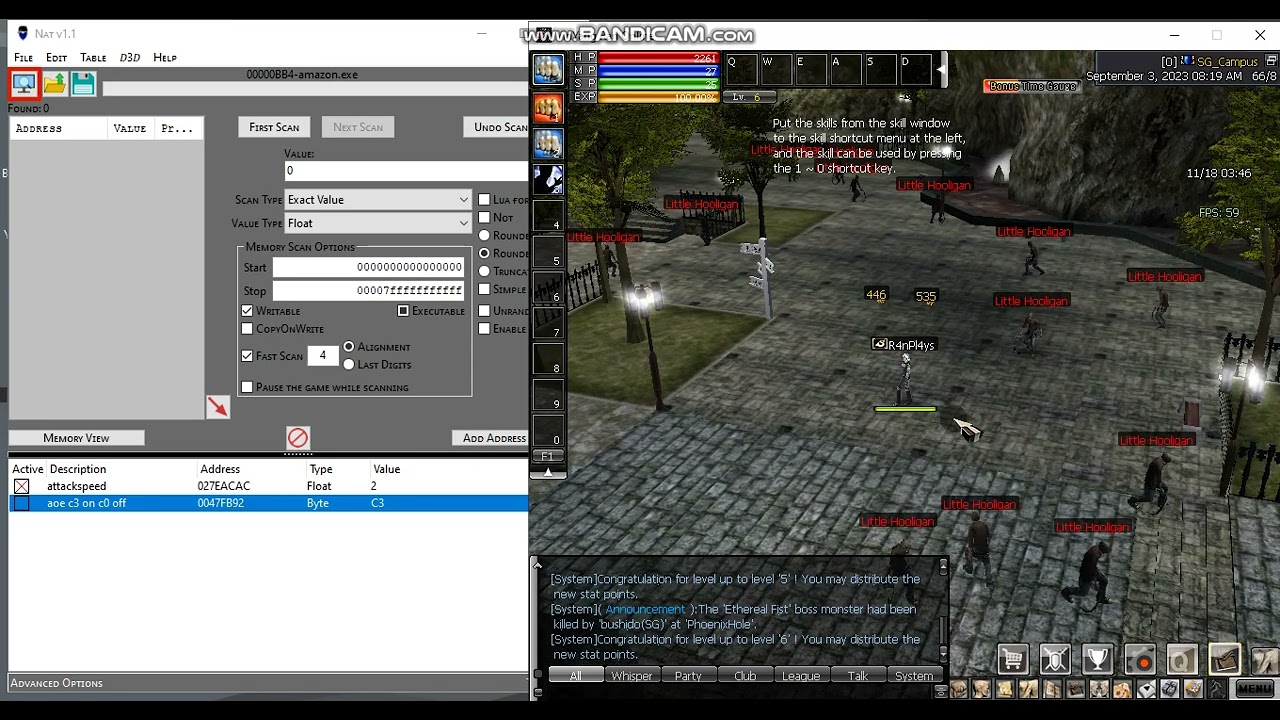1280x720 pixels.
Task: Click the orange EXP progress bar
Action: [x=659, y=97]
